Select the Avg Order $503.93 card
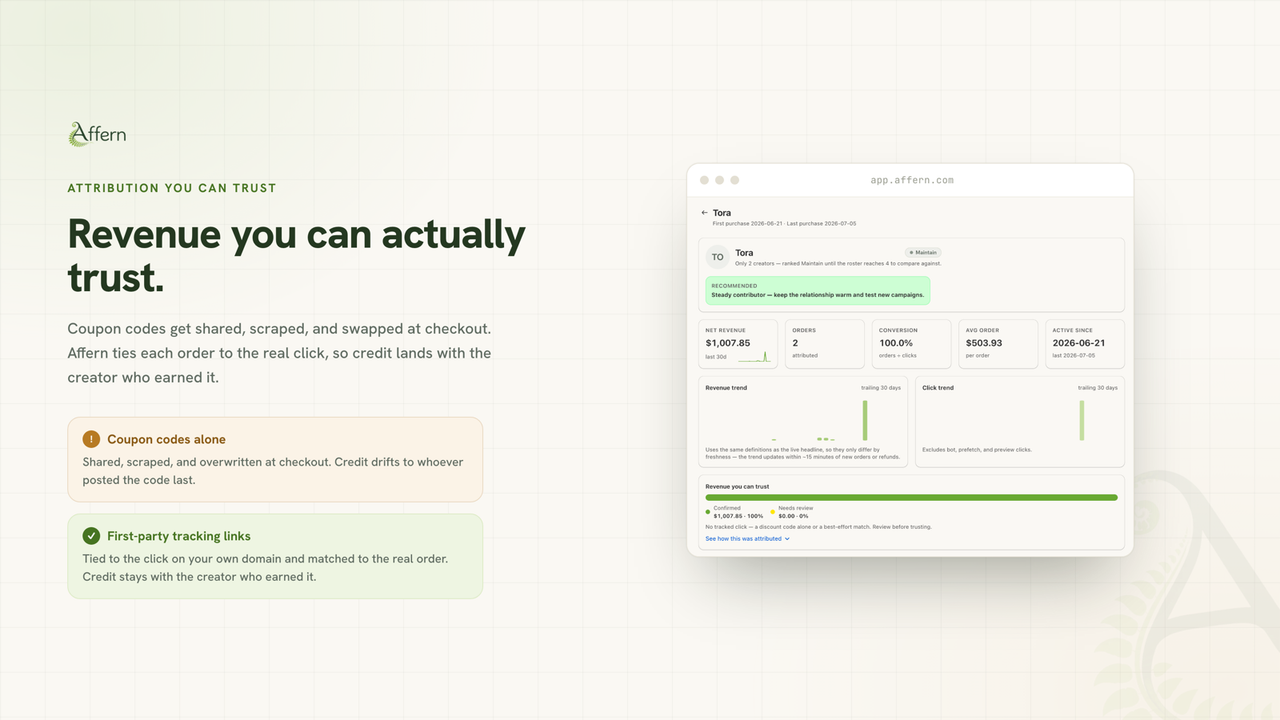Viewport: 1280px width, 720px height. (x=998, y=344)
